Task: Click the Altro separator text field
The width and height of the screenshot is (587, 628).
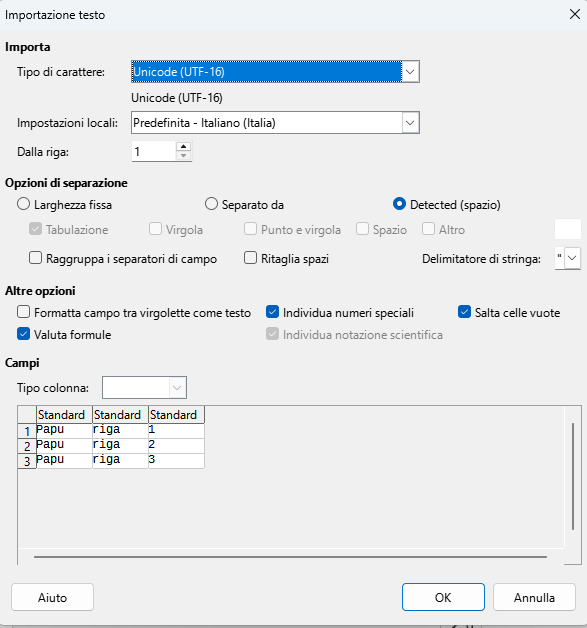Action: [x=568, y=229]
